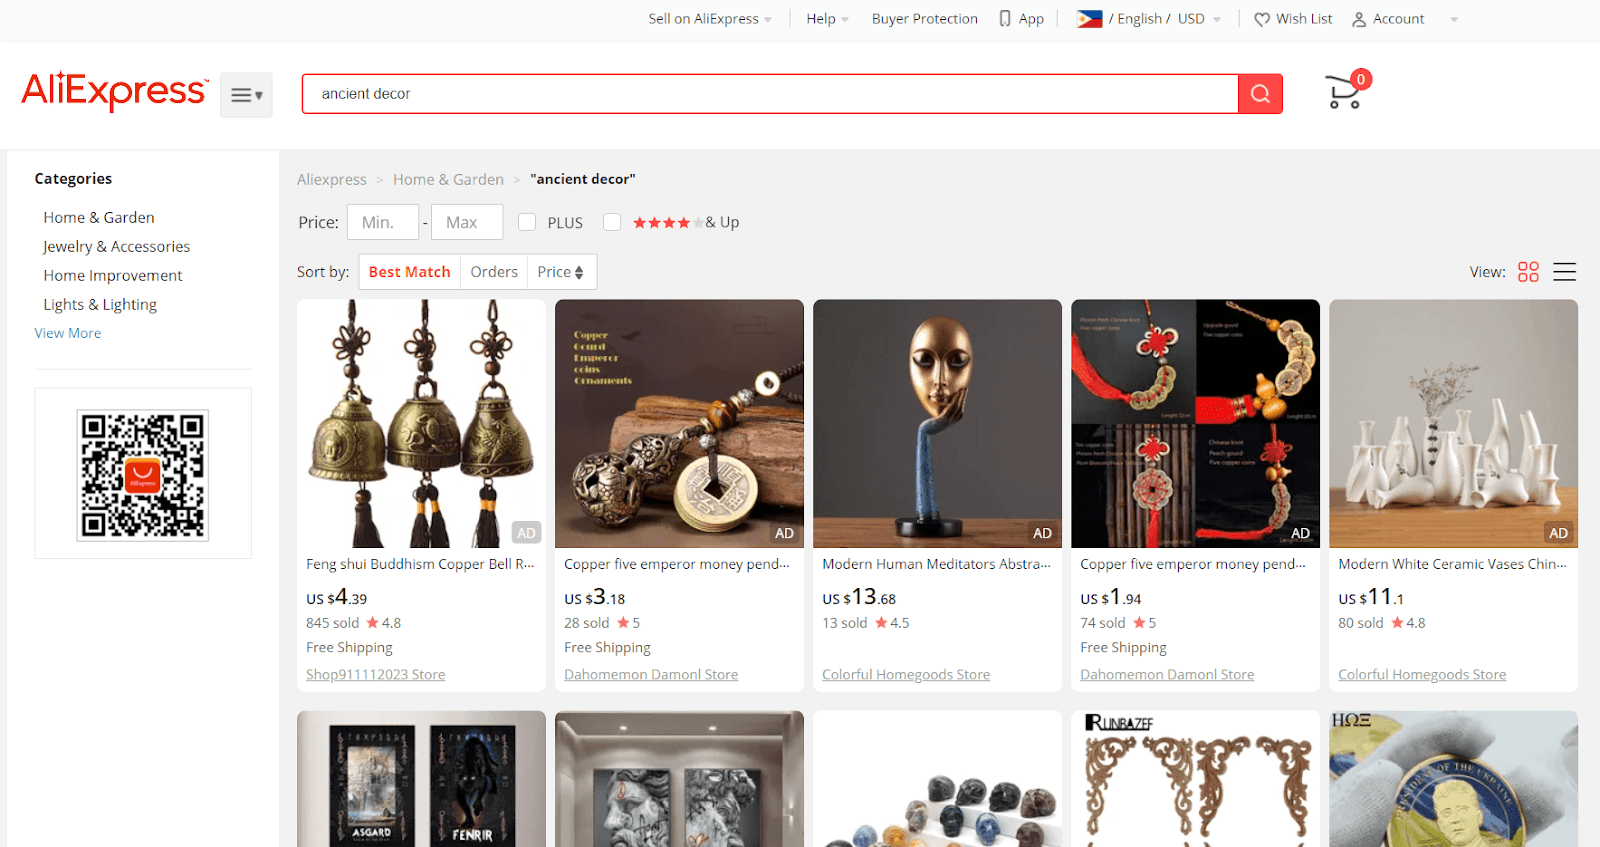The width and height of the screenshot is (1600, 847).
Task: Expand the account dropdown arrow
Action: (1454, 19)
